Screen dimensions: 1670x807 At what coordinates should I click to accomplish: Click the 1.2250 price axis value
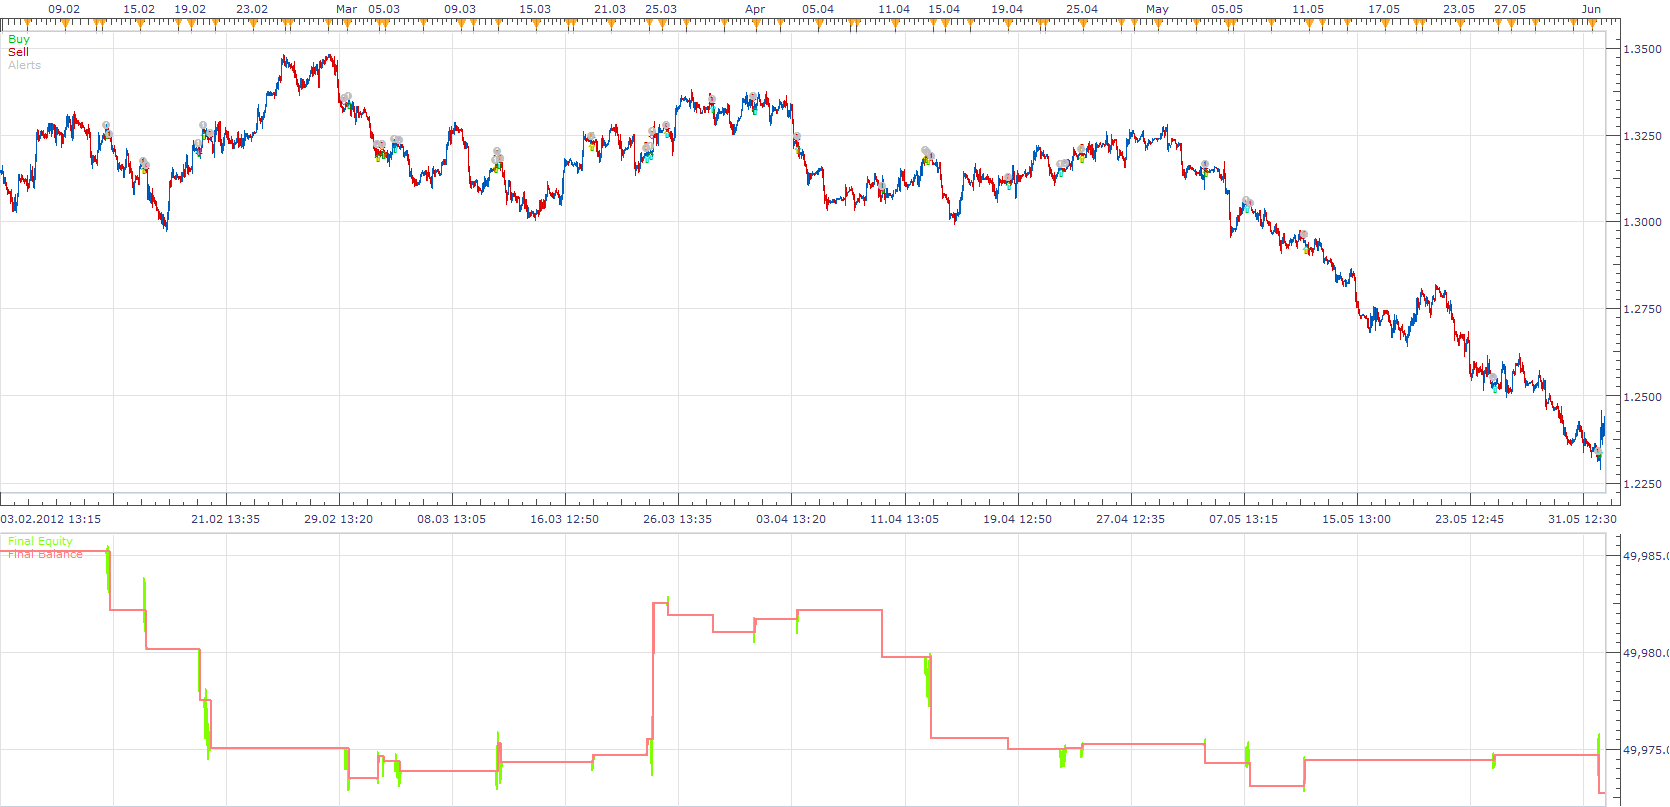(x=1643, y=484)
